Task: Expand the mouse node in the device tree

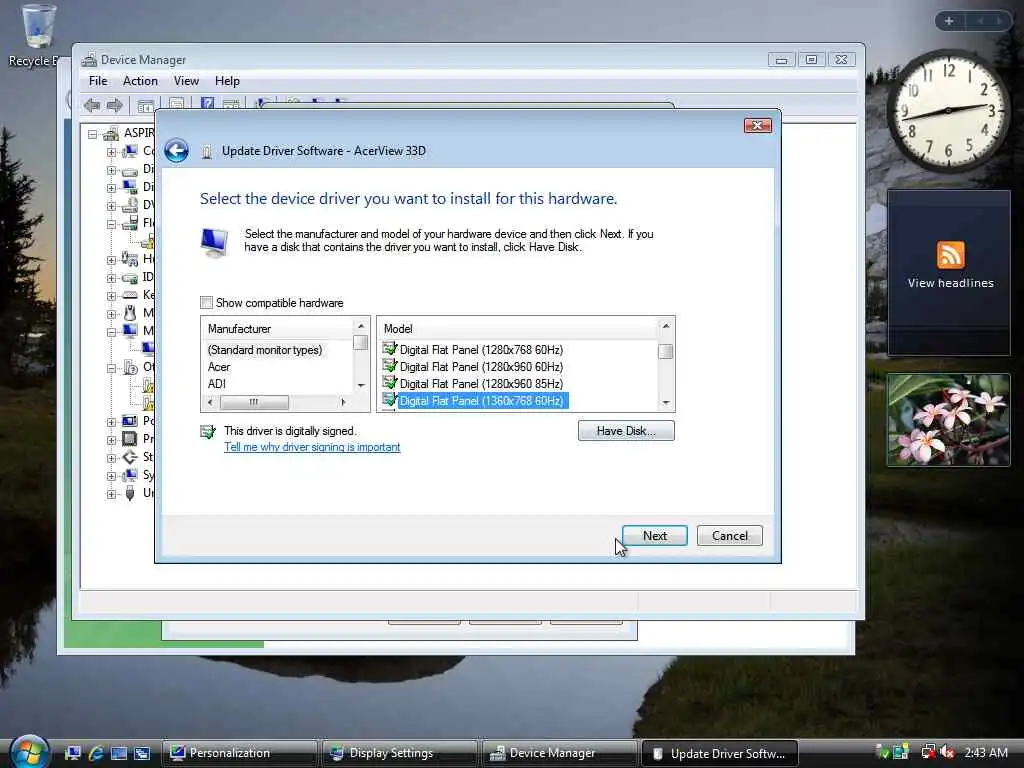Action: (111, 314)
